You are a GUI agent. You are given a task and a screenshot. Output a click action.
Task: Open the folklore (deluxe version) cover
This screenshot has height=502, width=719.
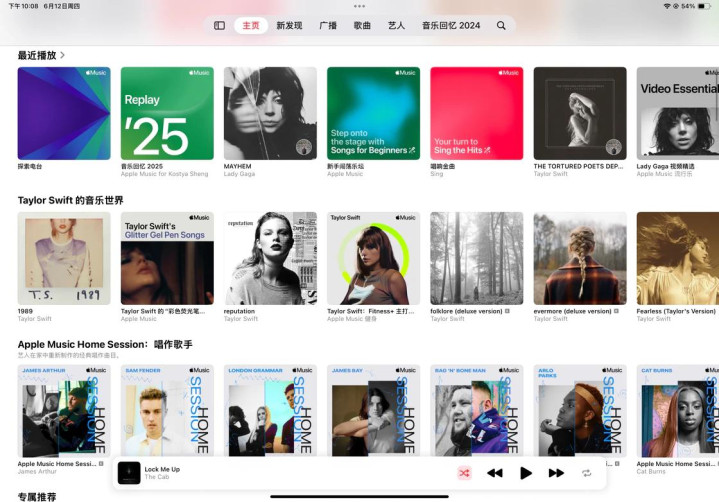[x=476, y=258]
